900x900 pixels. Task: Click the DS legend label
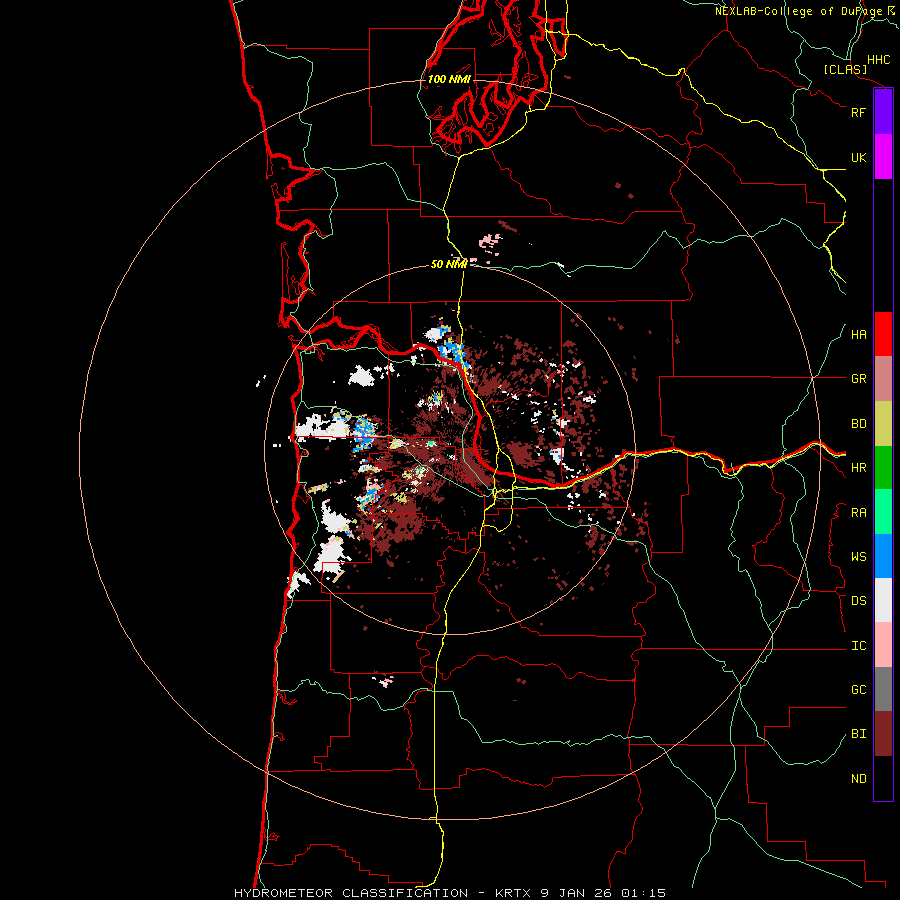pos(858,601)
